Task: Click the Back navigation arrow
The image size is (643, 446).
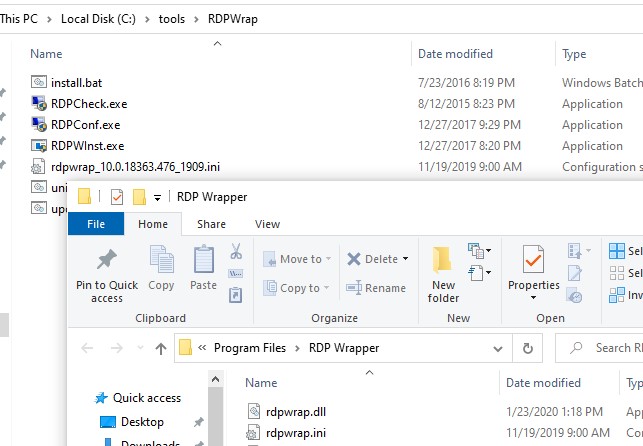Action: point(87,348)
